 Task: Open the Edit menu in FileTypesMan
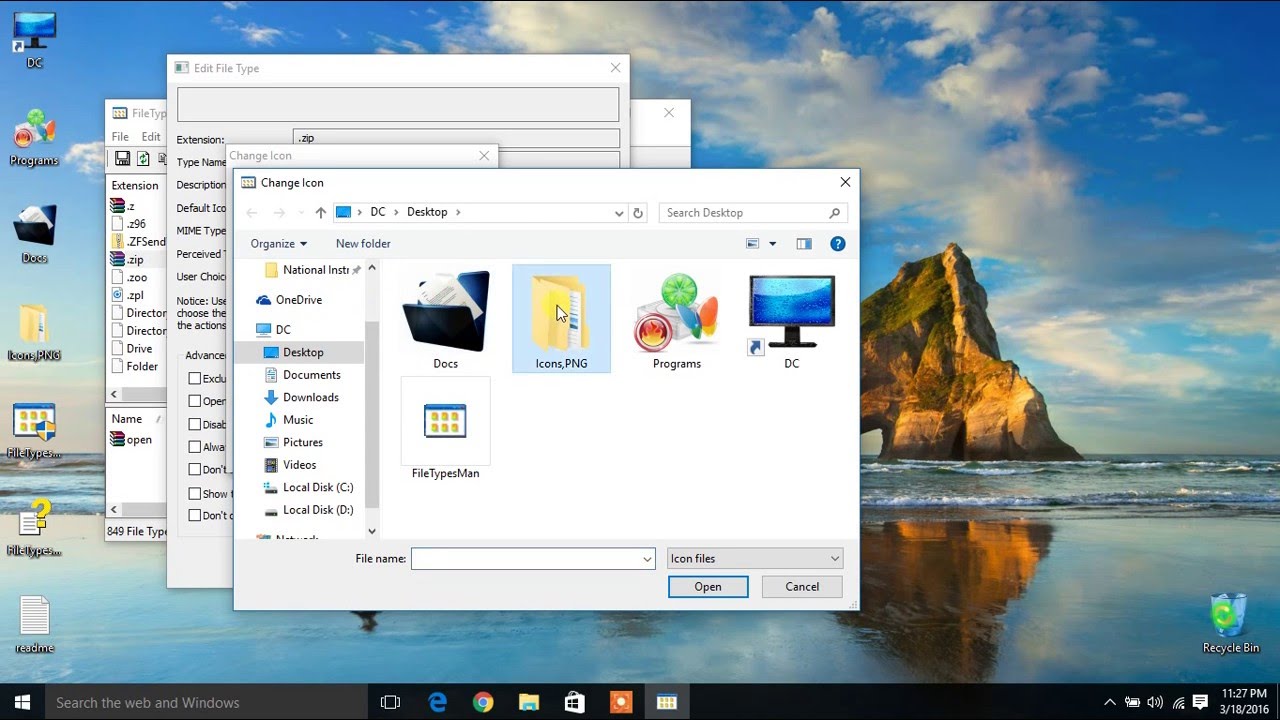[x=150, y=136]
